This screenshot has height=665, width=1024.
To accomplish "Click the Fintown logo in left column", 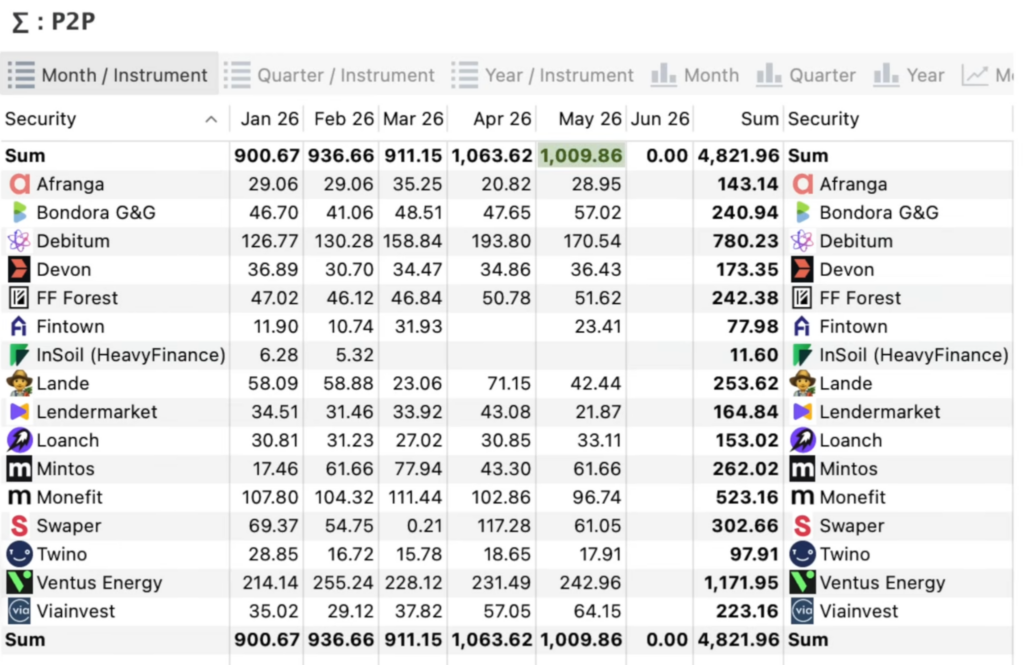I will (19, 326).
